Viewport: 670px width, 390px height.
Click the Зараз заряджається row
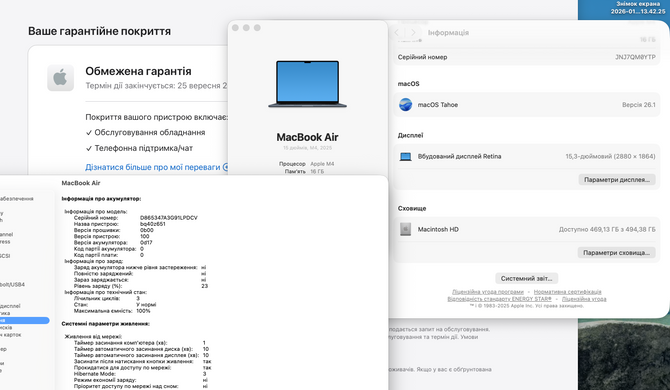[140, 280]
